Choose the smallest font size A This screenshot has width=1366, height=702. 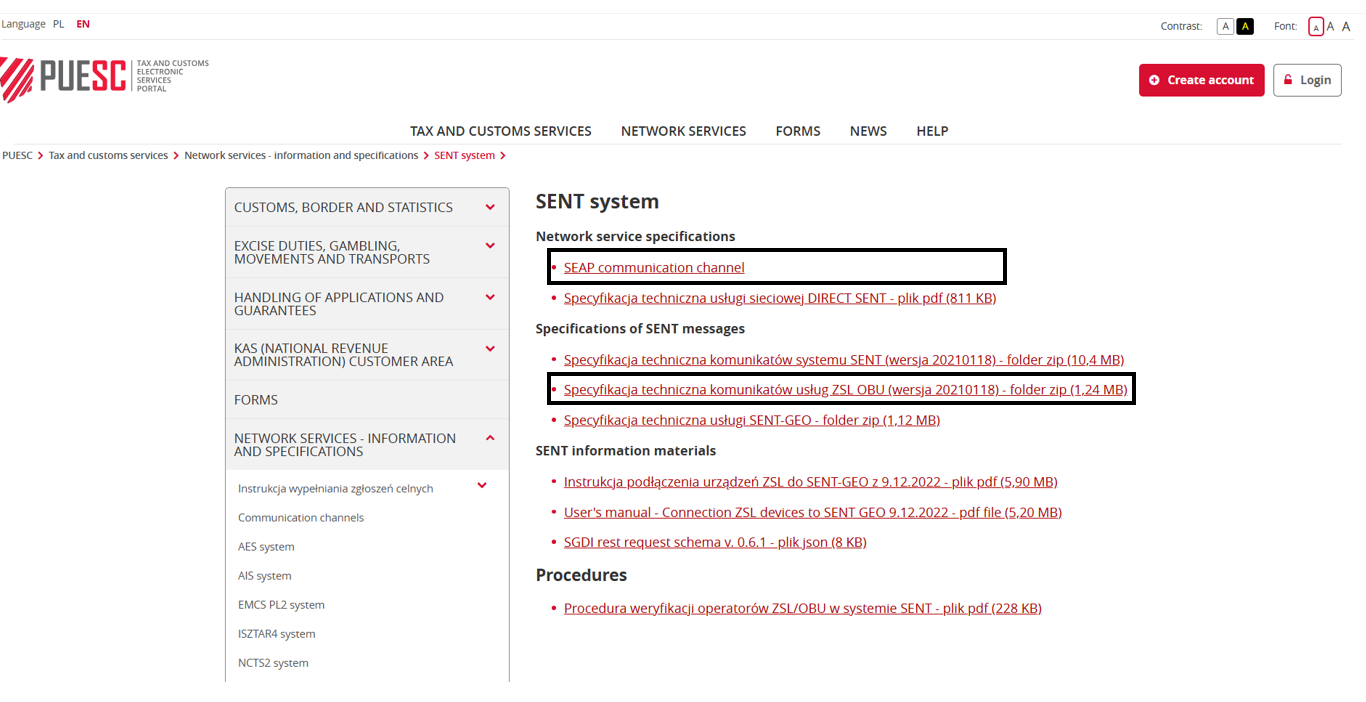coord(1316,27)
